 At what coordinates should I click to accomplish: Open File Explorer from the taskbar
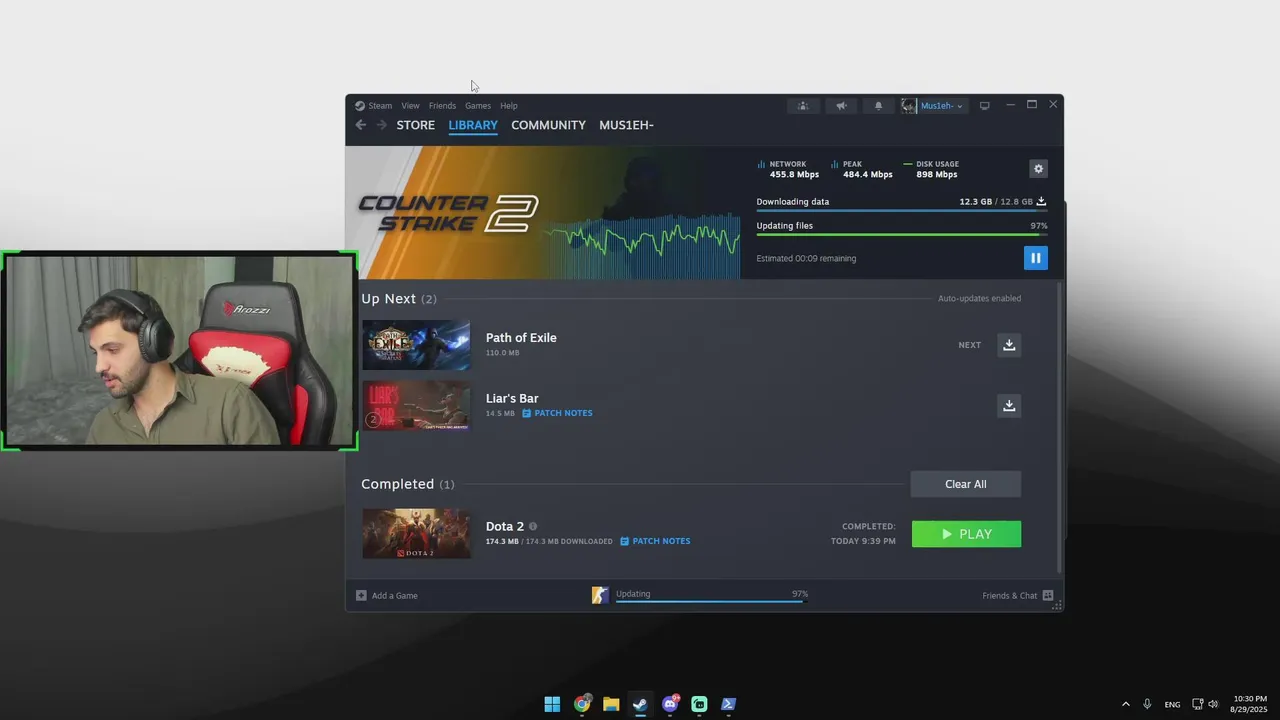611,704
